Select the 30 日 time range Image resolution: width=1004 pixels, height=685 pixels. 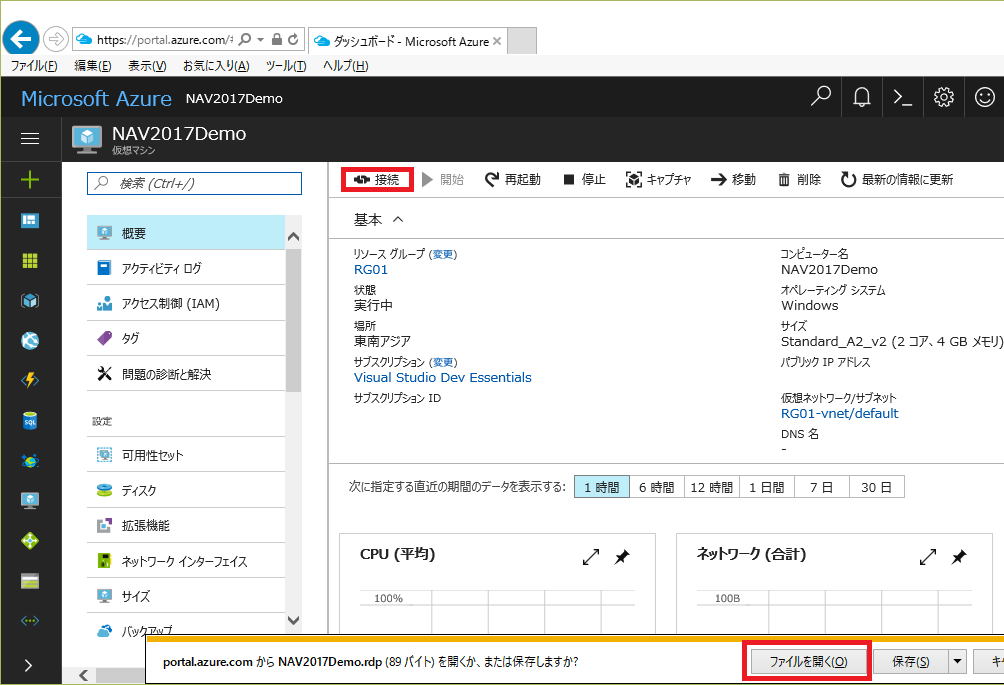click(877, 487)
